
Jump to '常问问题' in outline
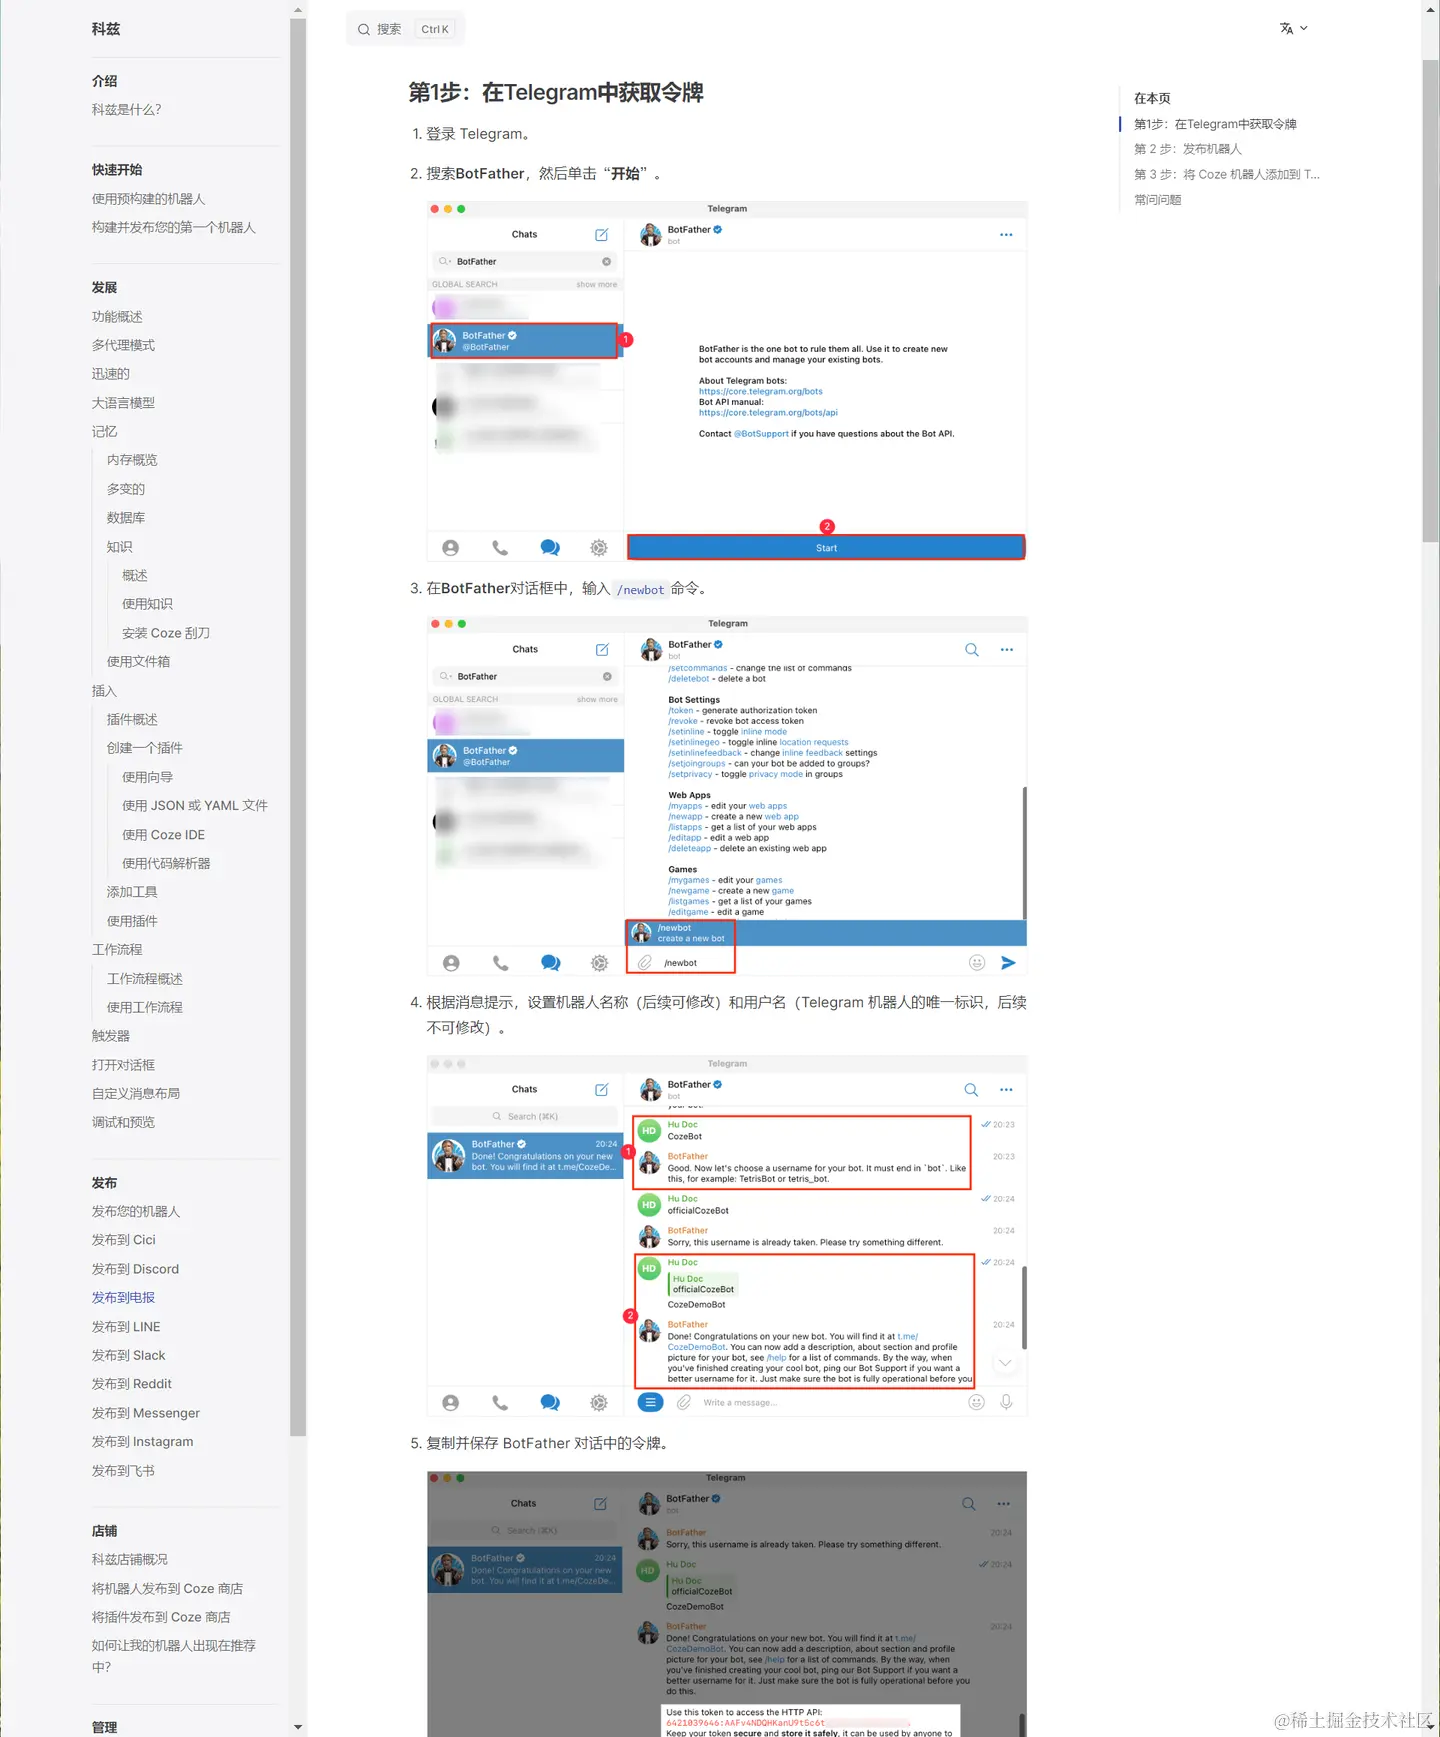(1158, 200)
